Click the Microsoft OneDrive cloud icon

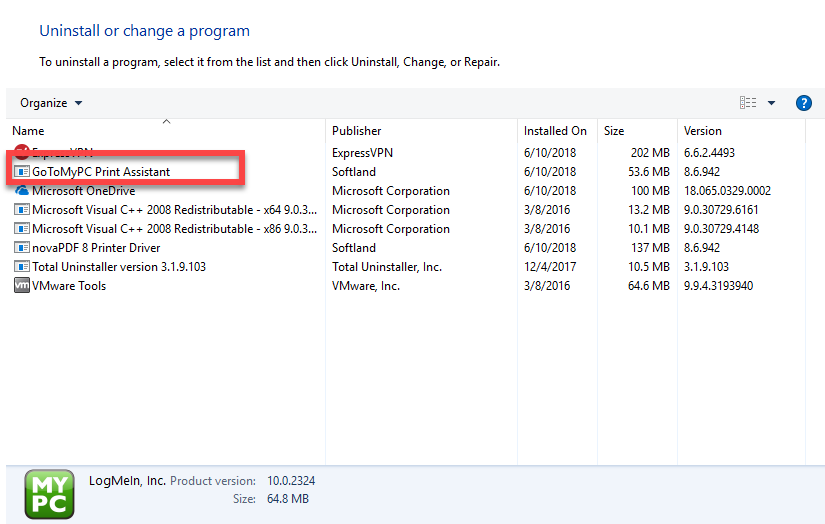22,190
